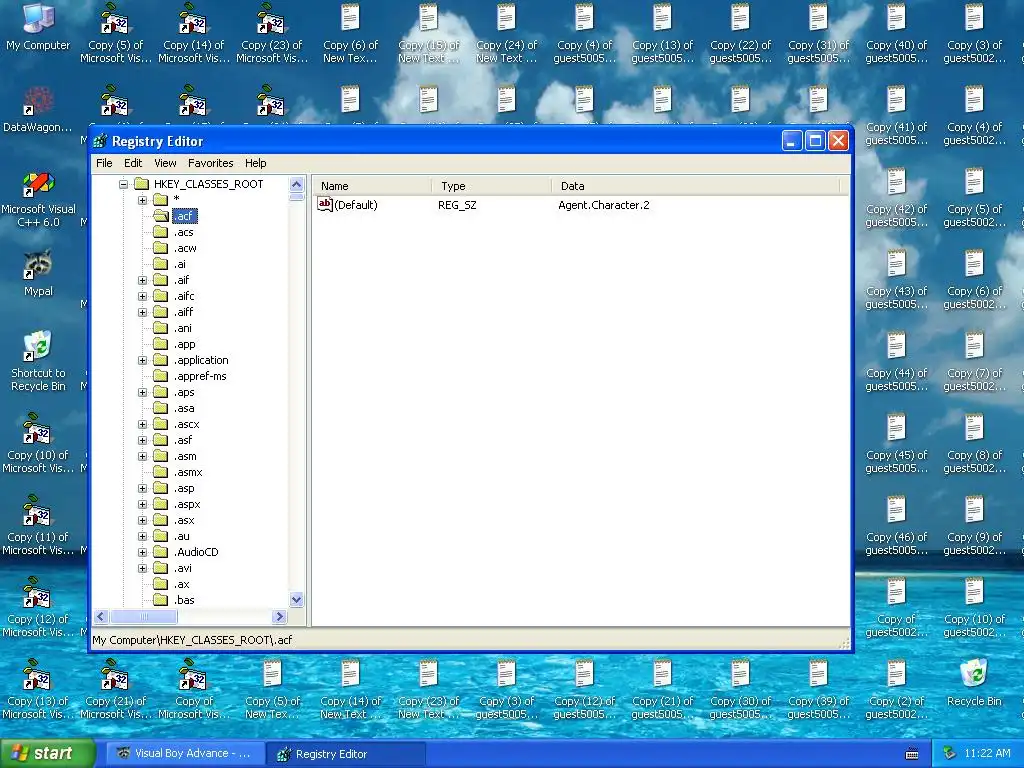Select the .appref-ms key
Image resolution: width=1024 pixels, height=768 pixels.
(200, 376)
